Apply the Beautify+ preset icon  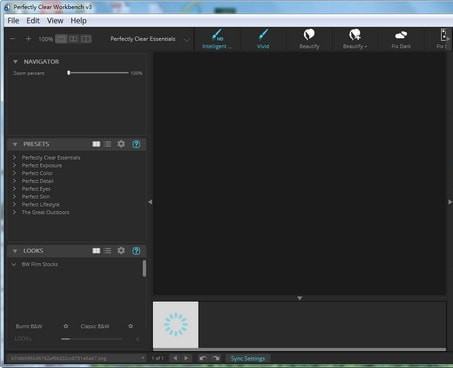[x=355, y=35]
